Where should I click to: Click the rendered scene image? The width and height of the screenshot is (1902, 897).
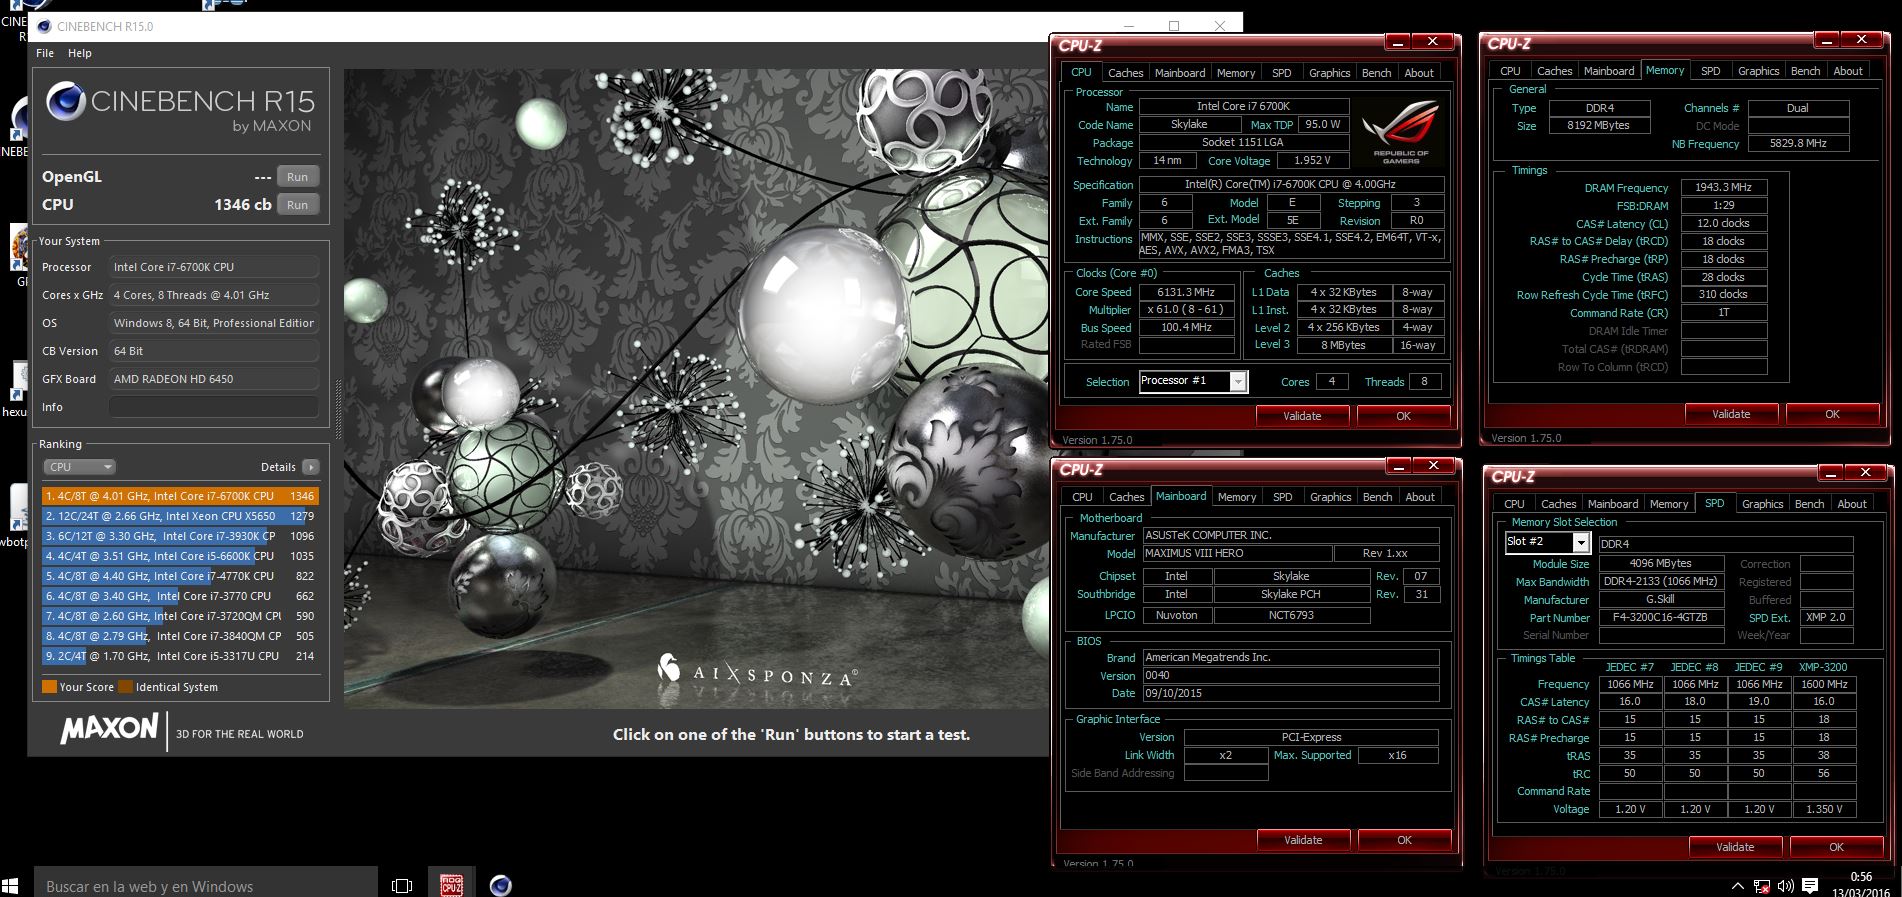click(696, 389)
